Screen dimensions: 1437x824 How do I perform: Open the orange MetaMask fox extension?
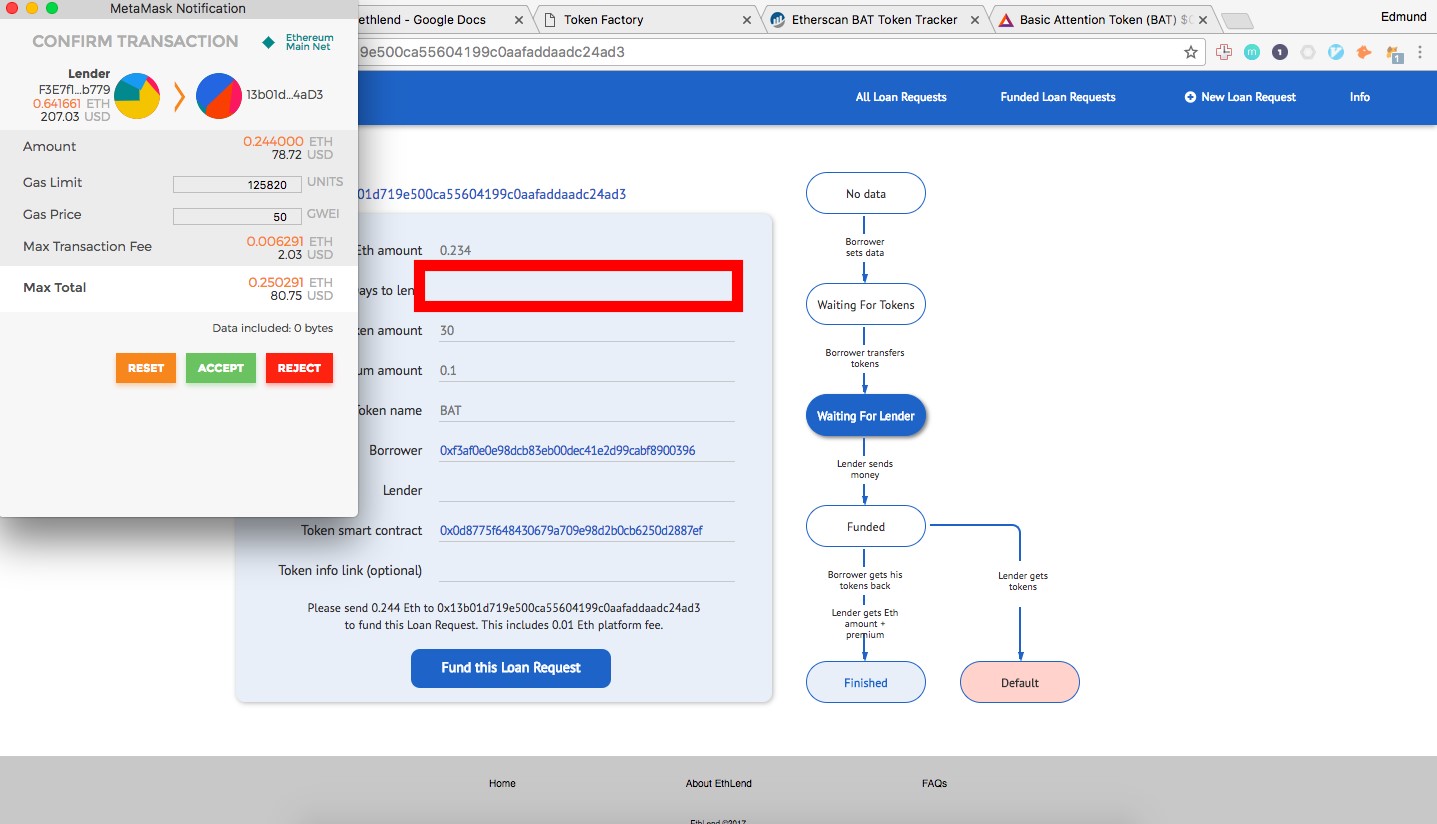pos(1363,52)
